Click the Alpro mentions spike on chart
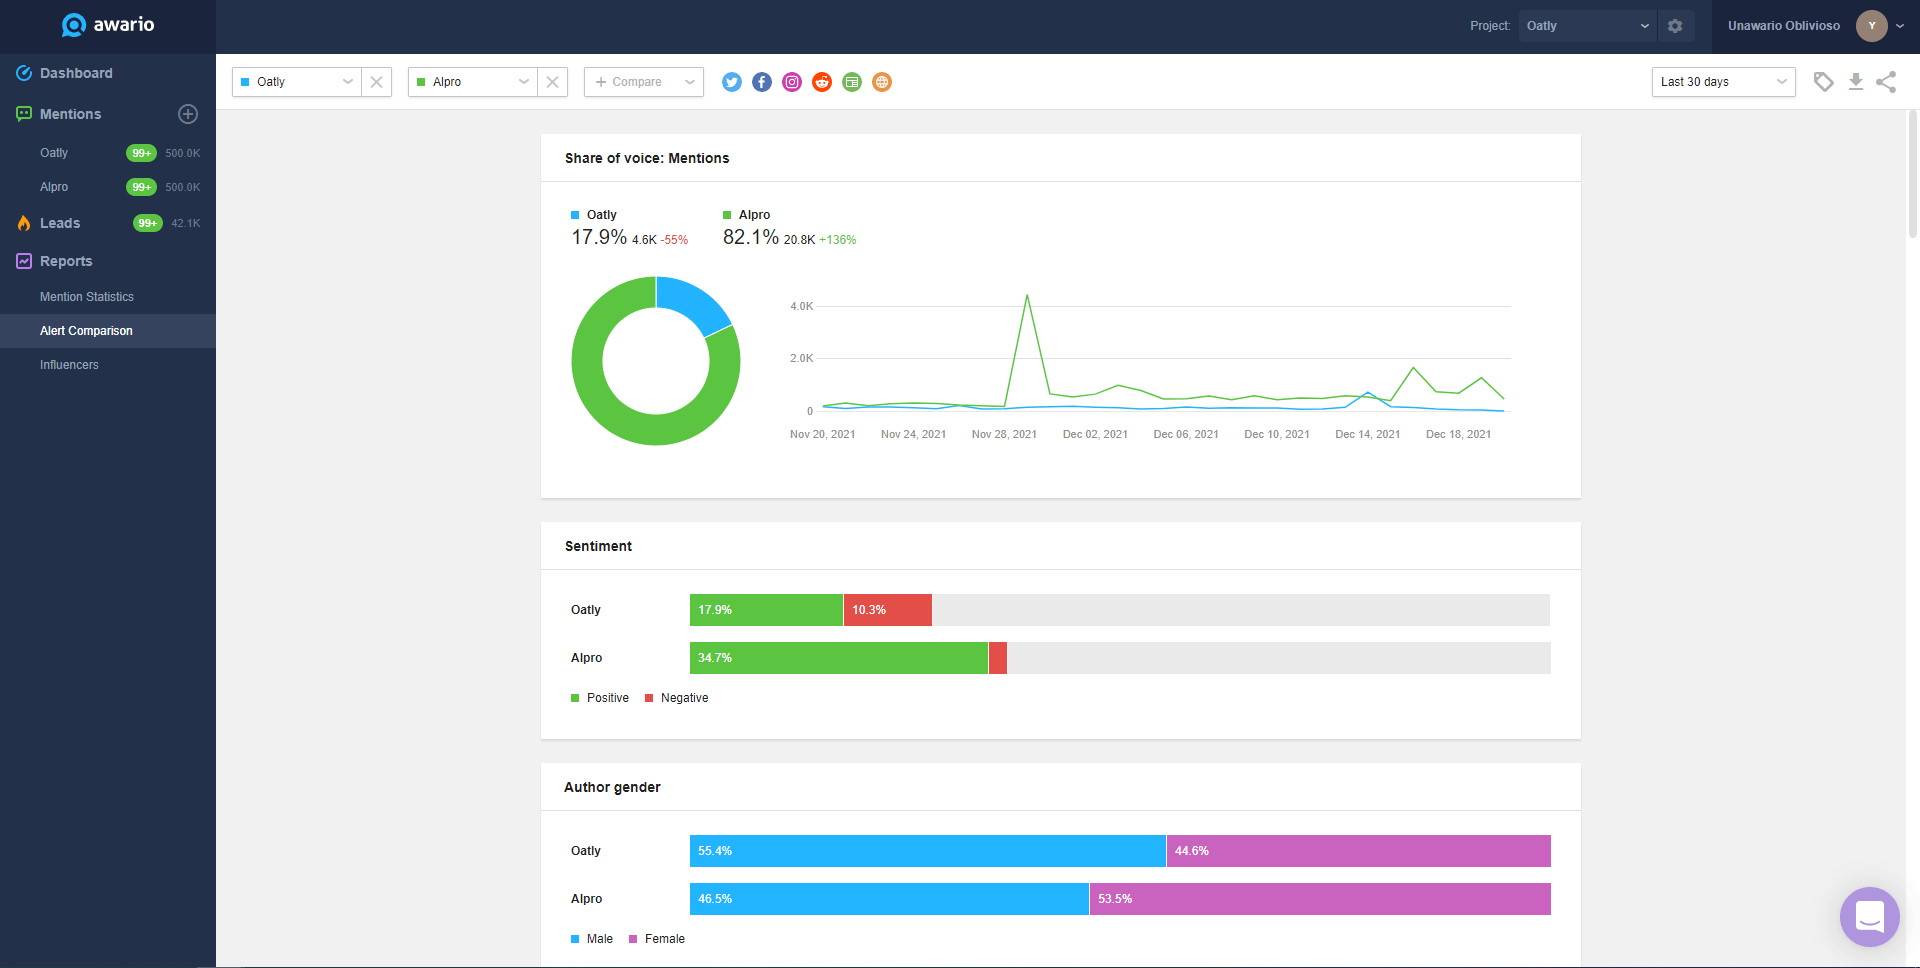This screenshot has width=1920, height=968. [x=1027, y=296]
